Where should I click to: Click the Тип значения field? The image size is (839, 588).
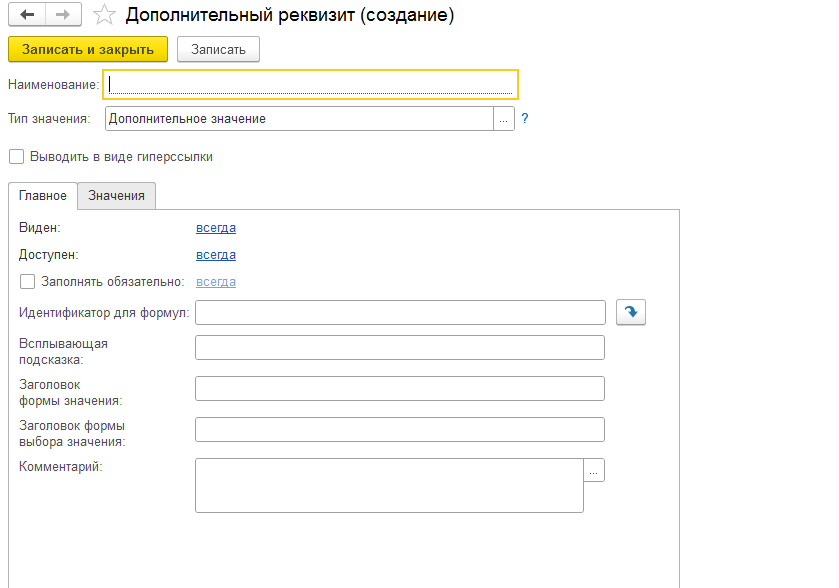[299, 119]
